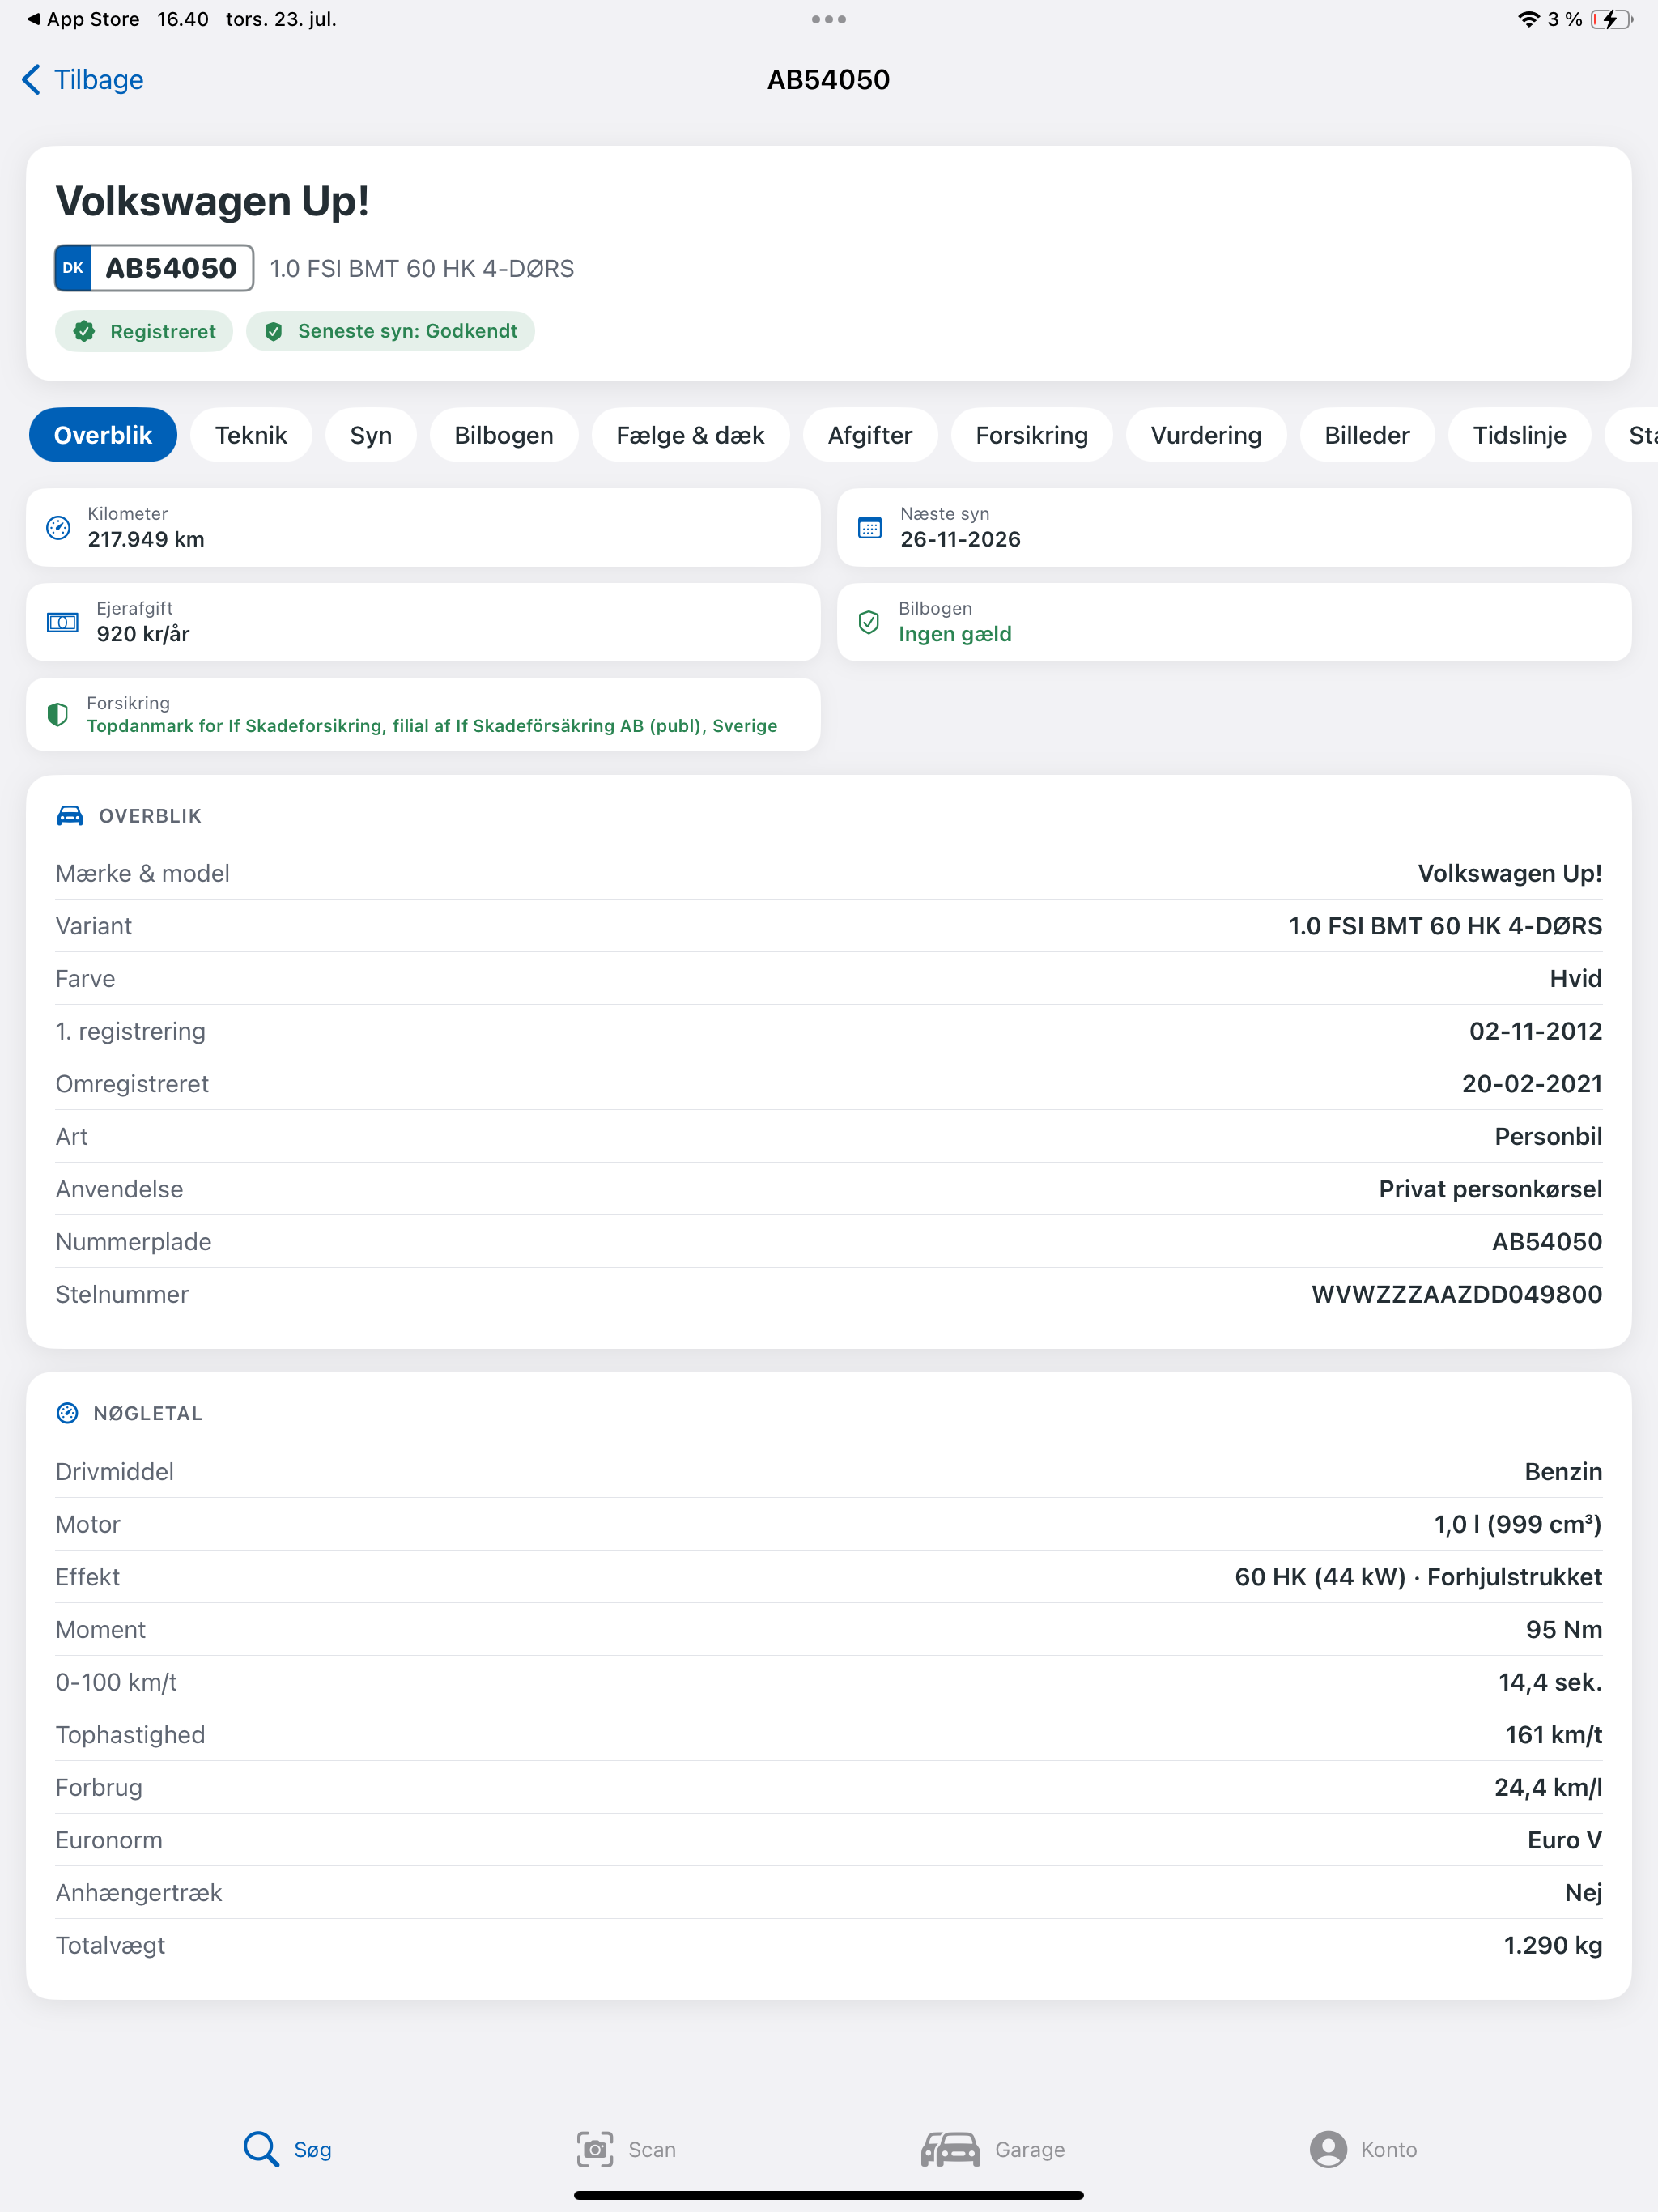This screenshot has width=1658, height=2212.
Task: Open the Bilbogen tab
Action: pos(504,435)
